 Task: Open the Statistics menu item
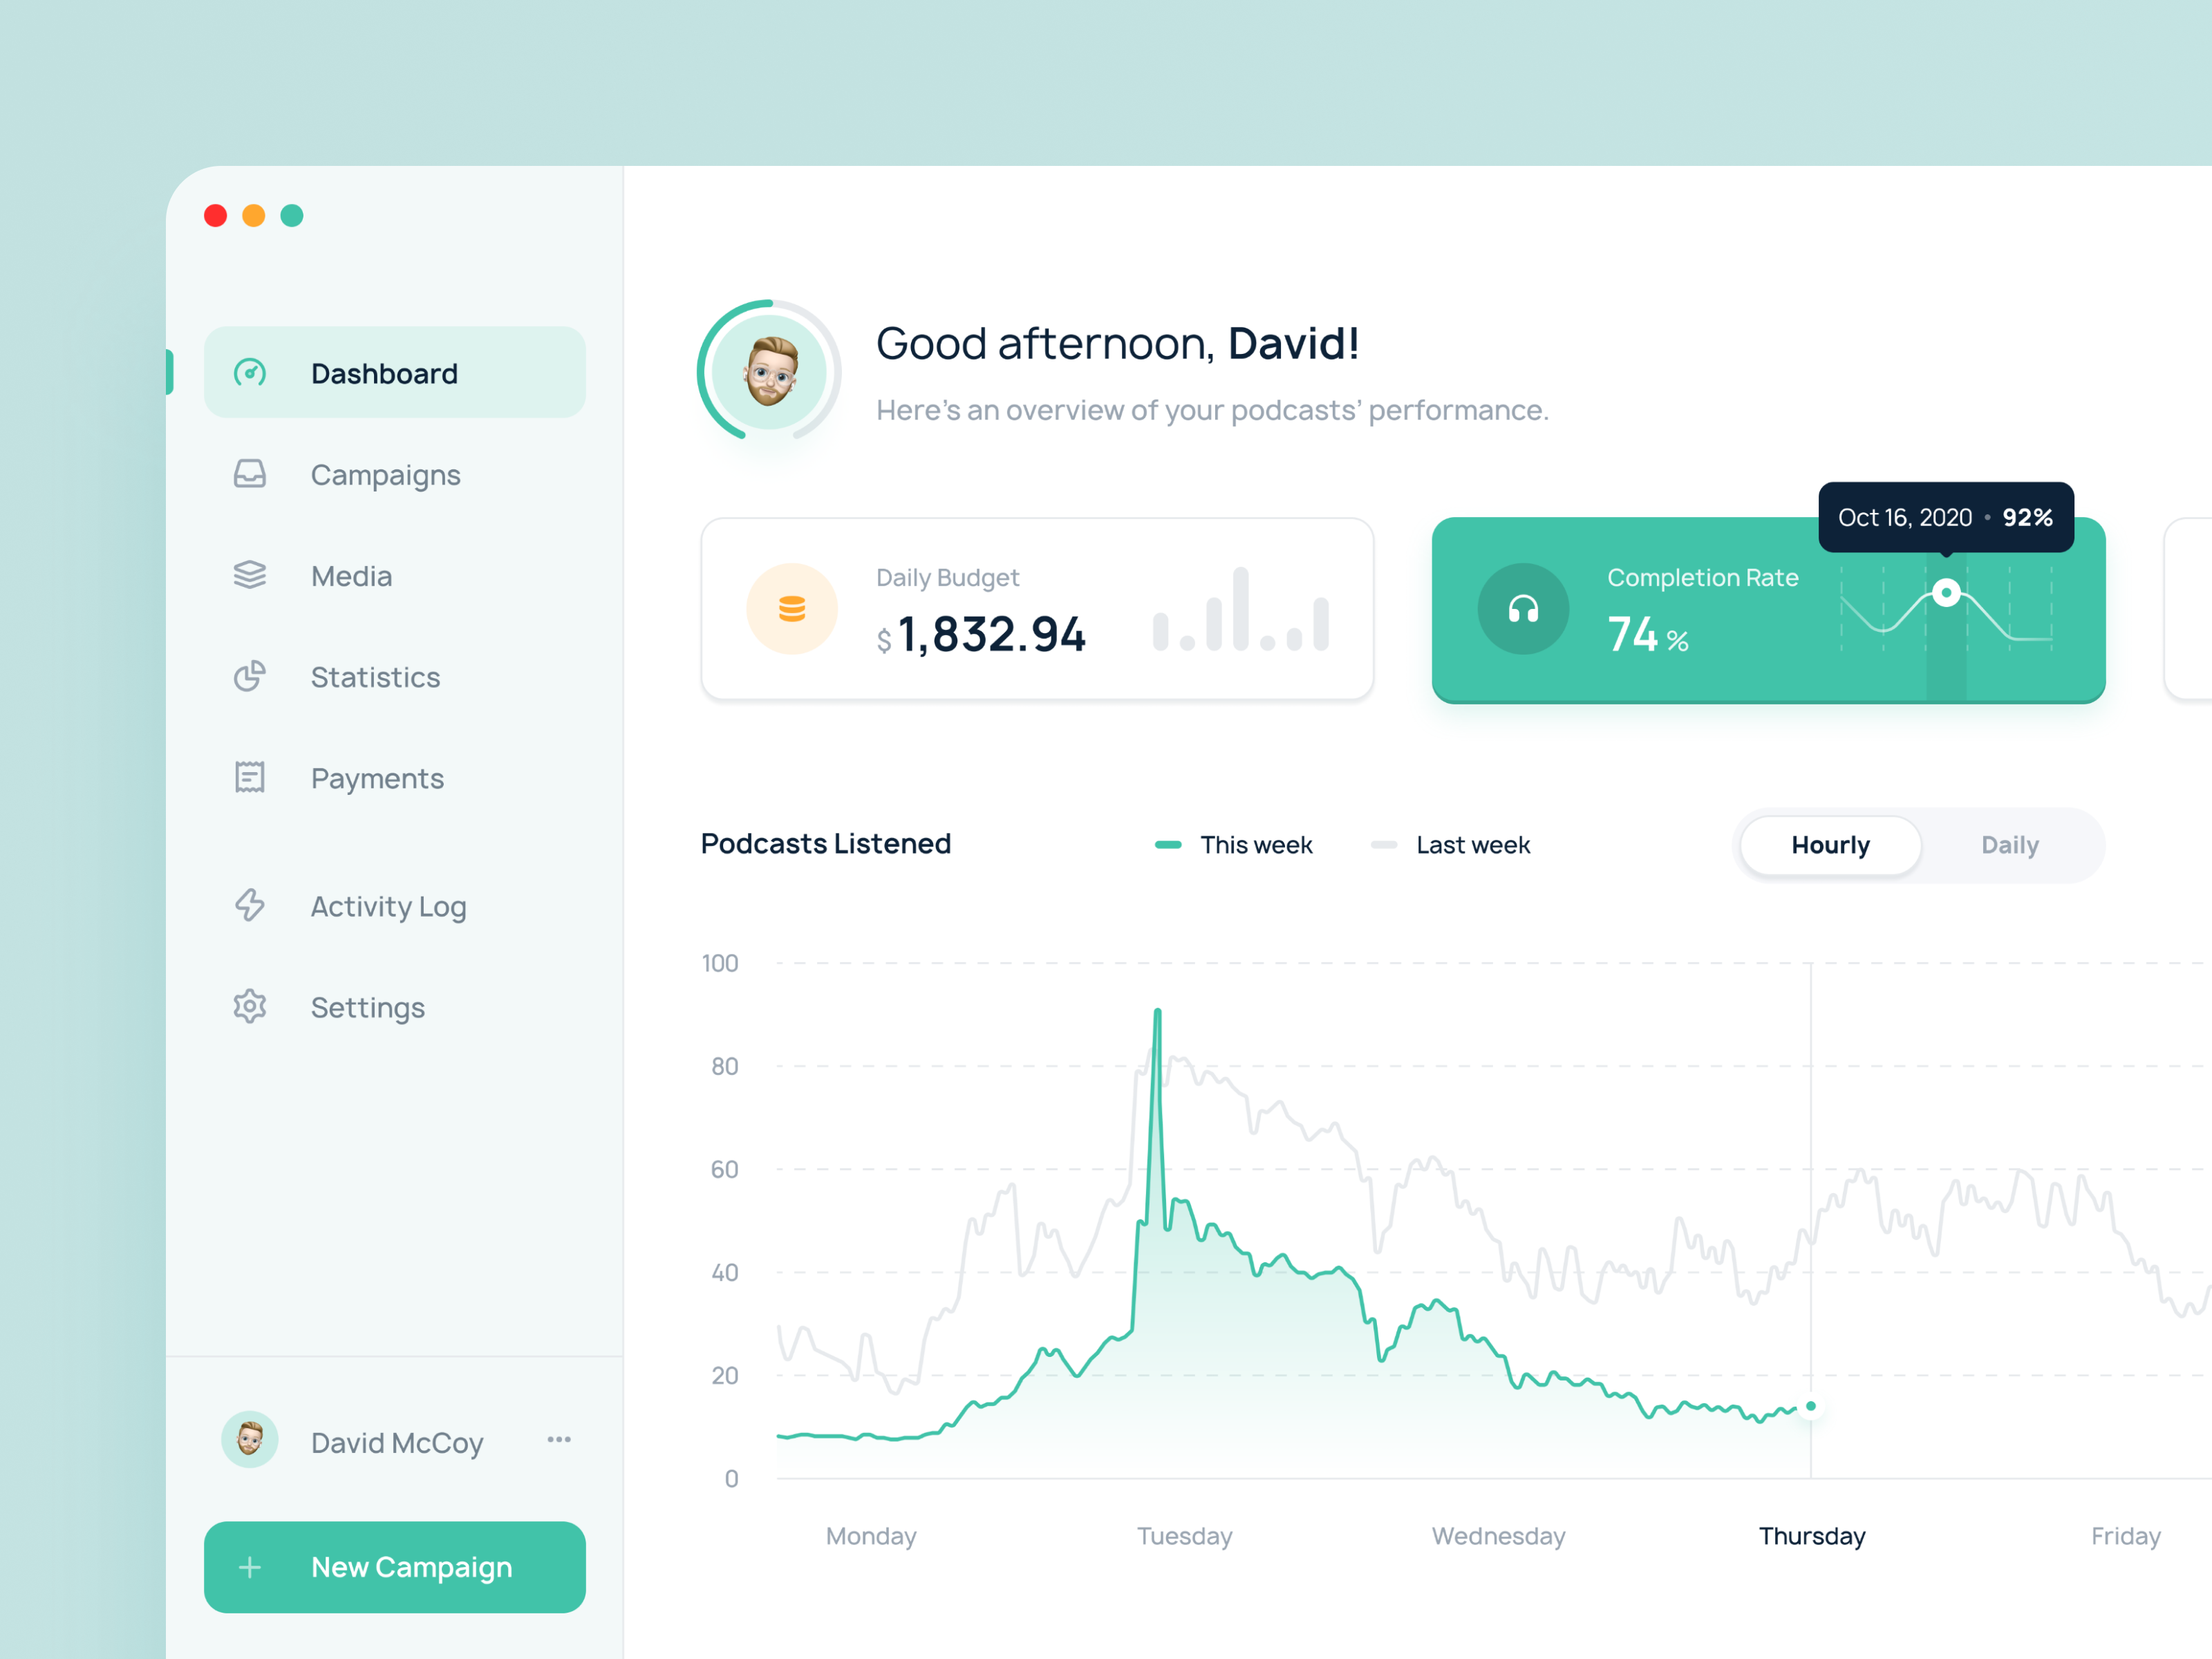[375, 677]
